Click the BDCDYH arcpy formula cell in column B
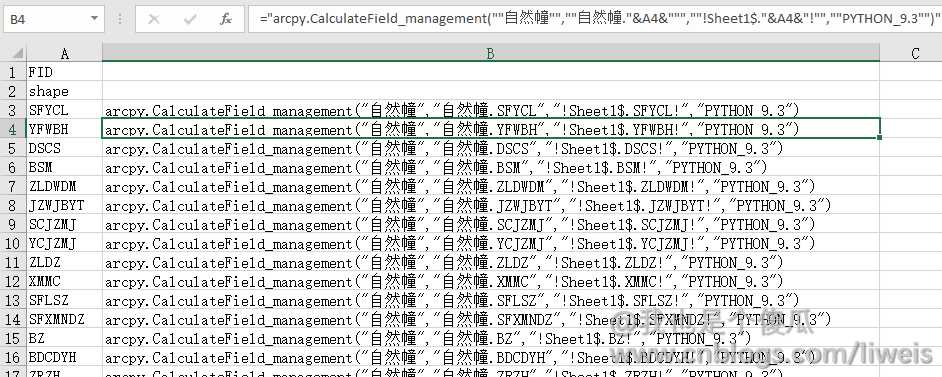The image size is (942, 377). [x=491, y=357]
